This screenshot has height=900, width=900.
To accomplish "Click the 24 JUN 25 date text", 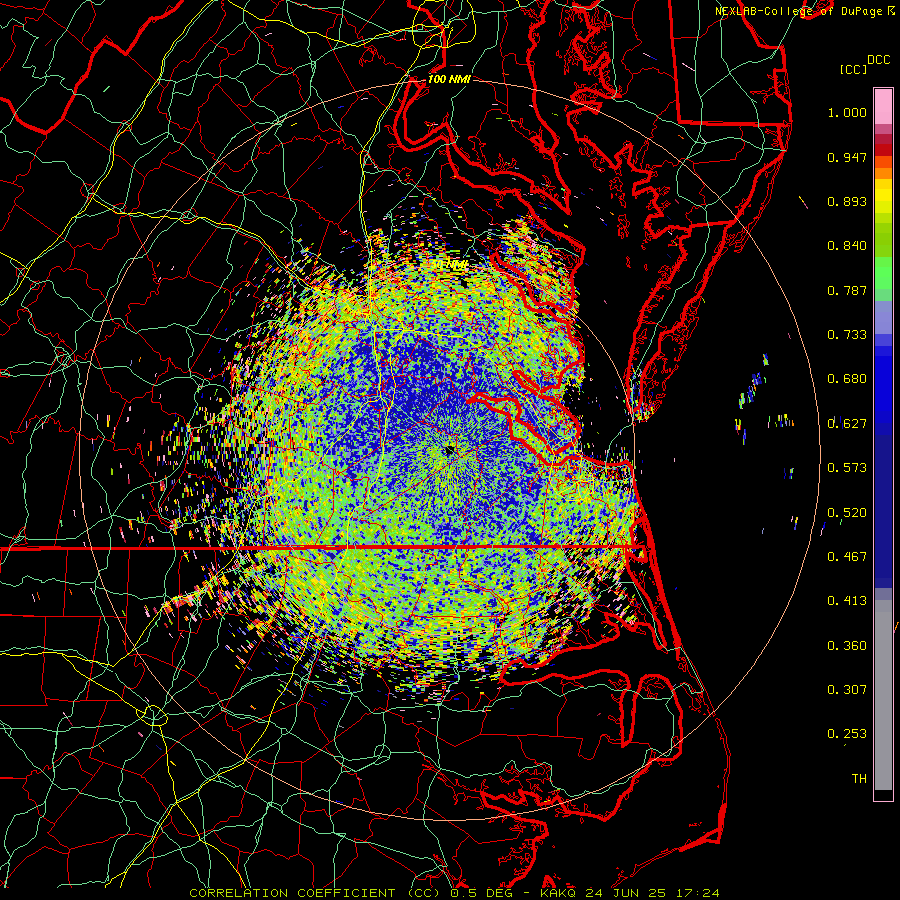I will coord(626,893).
